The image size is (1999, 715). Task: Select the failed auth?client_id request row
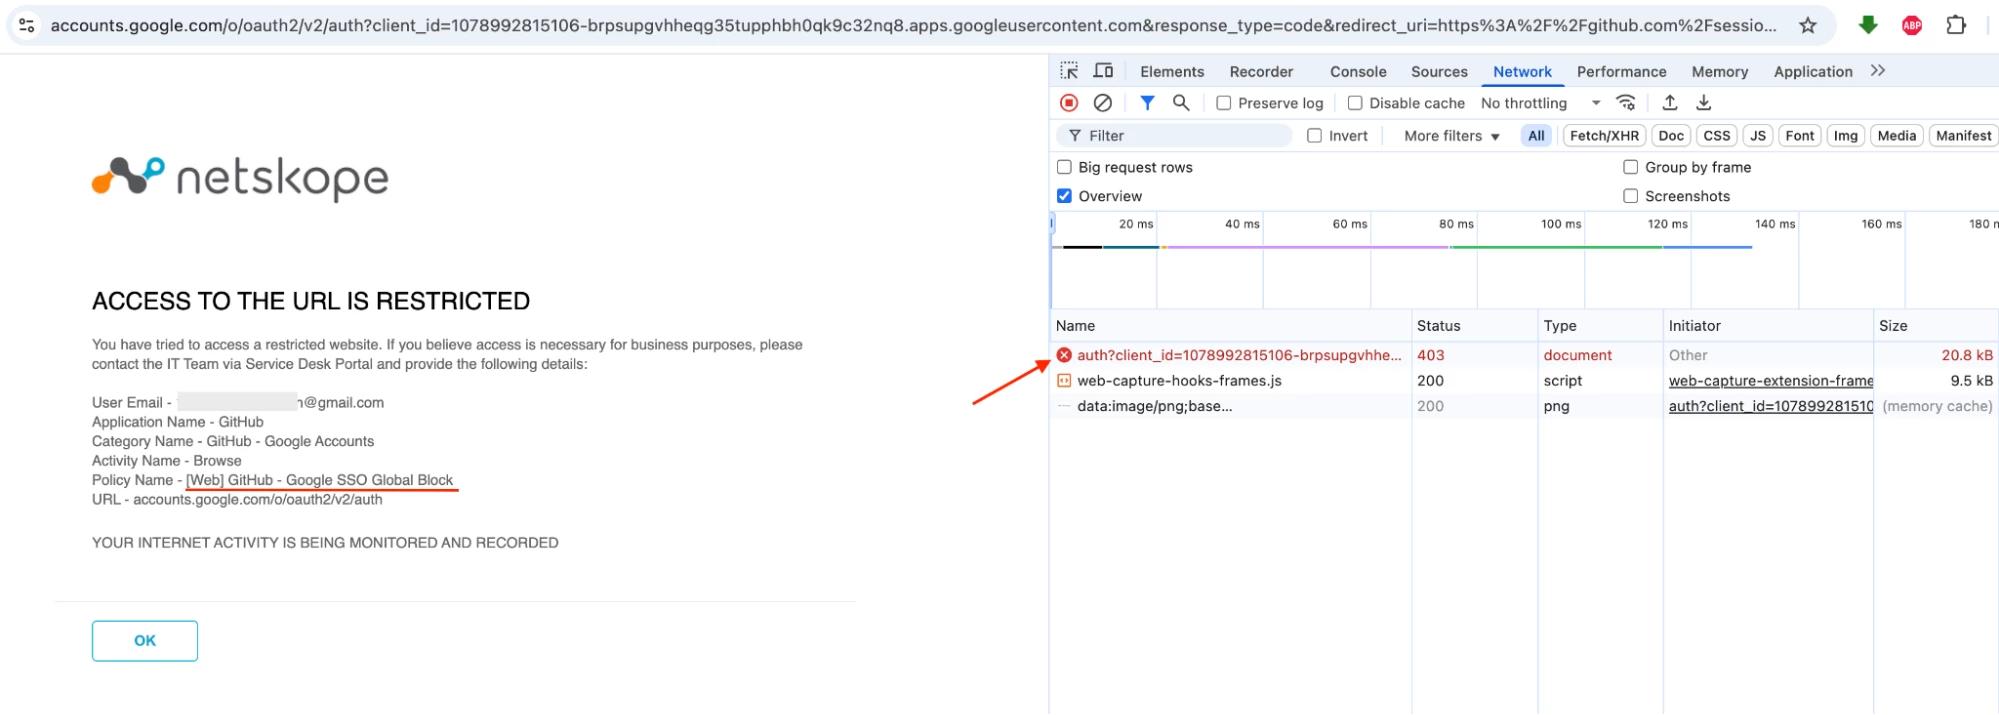coord(1524,355)
